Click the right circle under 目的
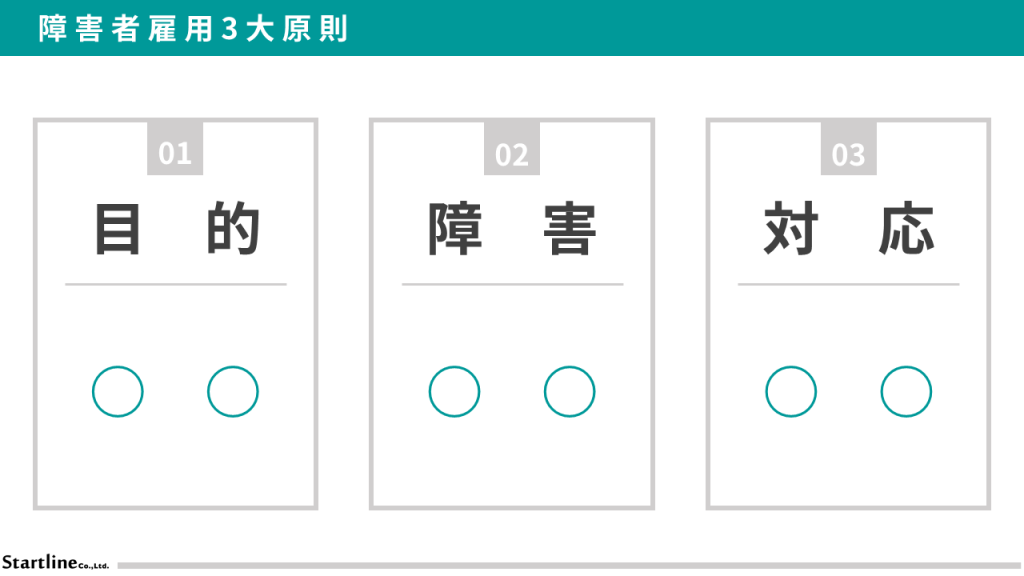Image resolution: width=1024 pixels, height=576 pixels. tap(233, 391)
